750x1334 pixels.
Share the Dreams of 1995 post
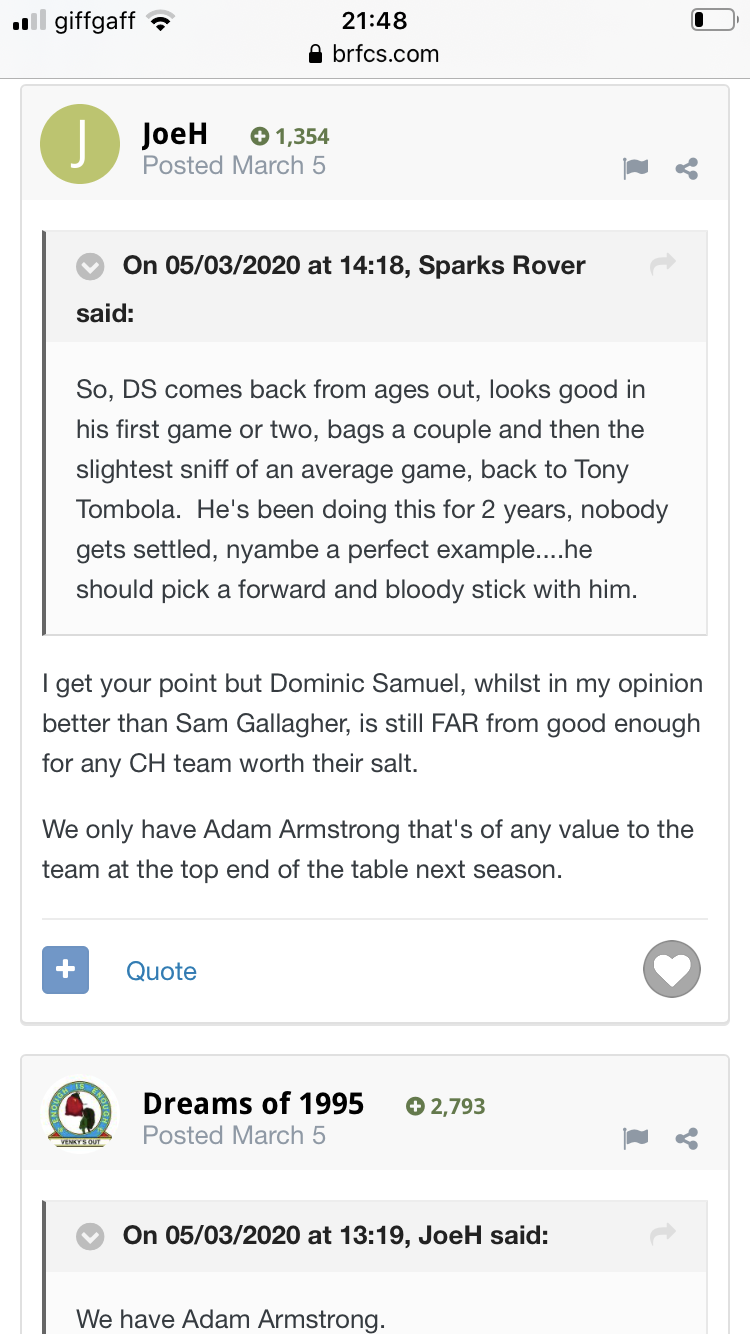687,1138
